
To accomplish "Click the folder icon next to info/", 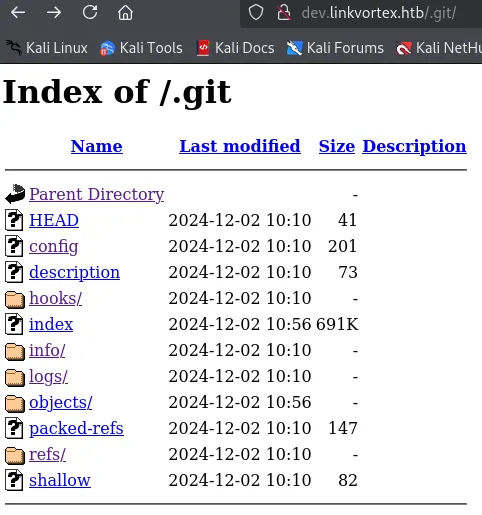I will [15, 351].
